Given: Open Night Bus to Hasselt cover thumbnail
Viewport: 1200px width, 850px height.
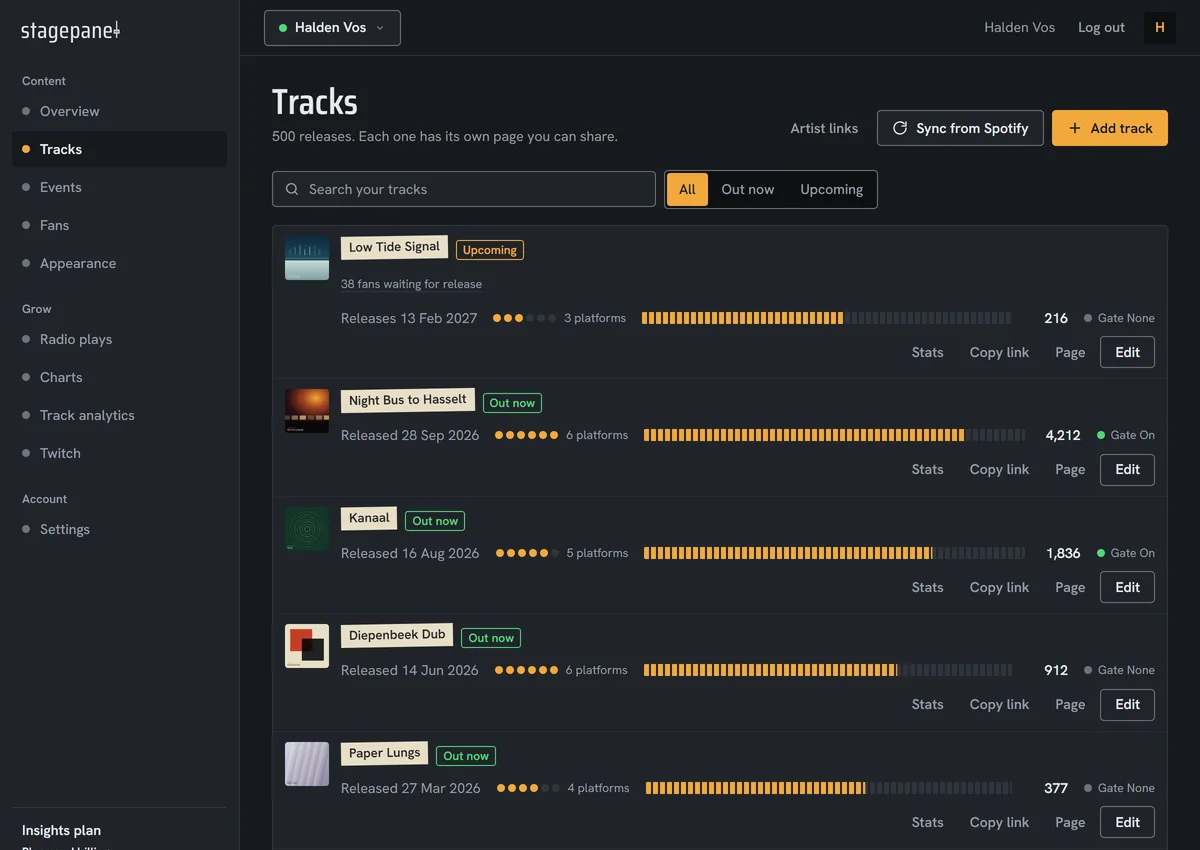Looking at the screenshot, I should click(307, 411).
